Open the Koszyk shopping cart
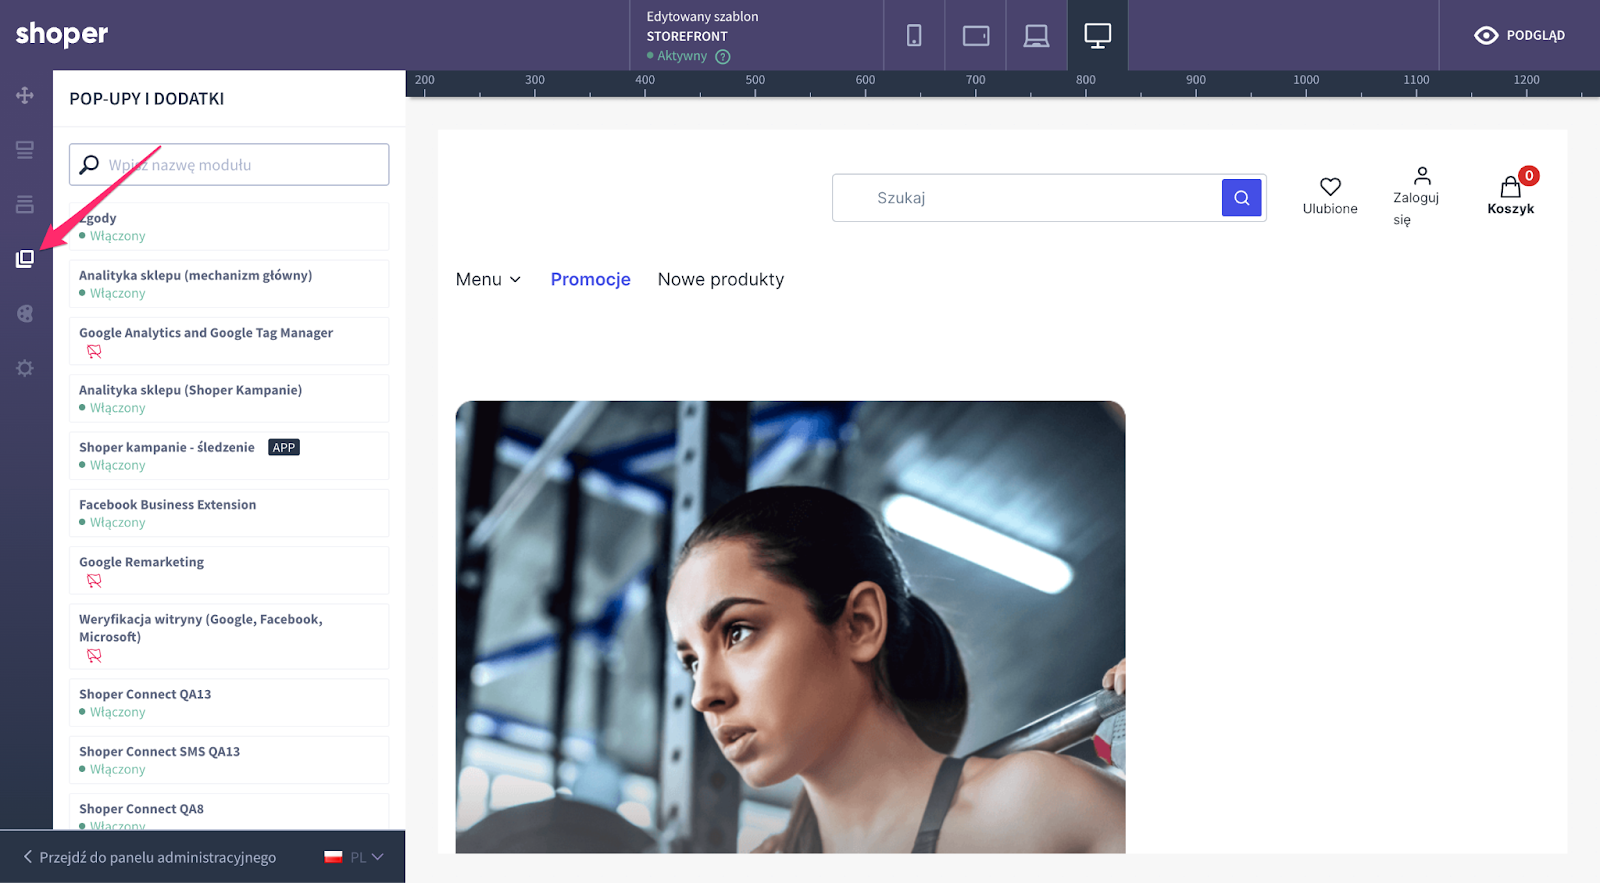Screen dimensions: 1600x883 pos(1510,192)
